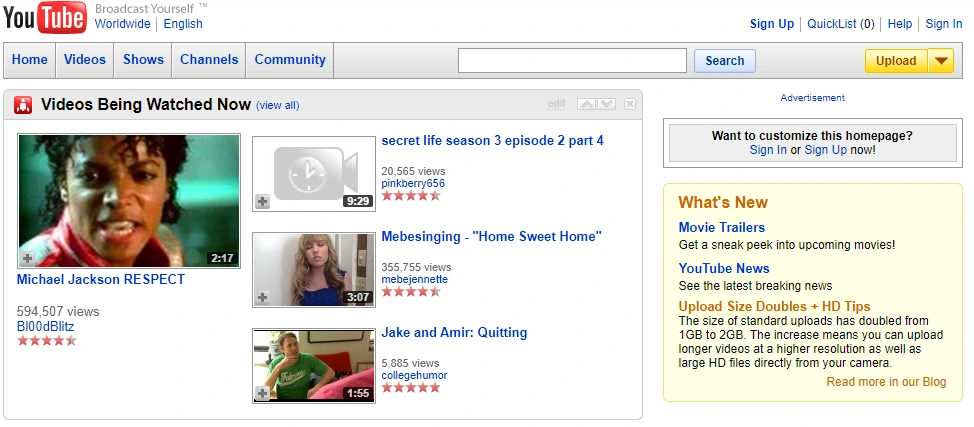Click the edit link in module header
Viewport: 974px width, 427px height.
pyautogui.click(x=557, y=103)
